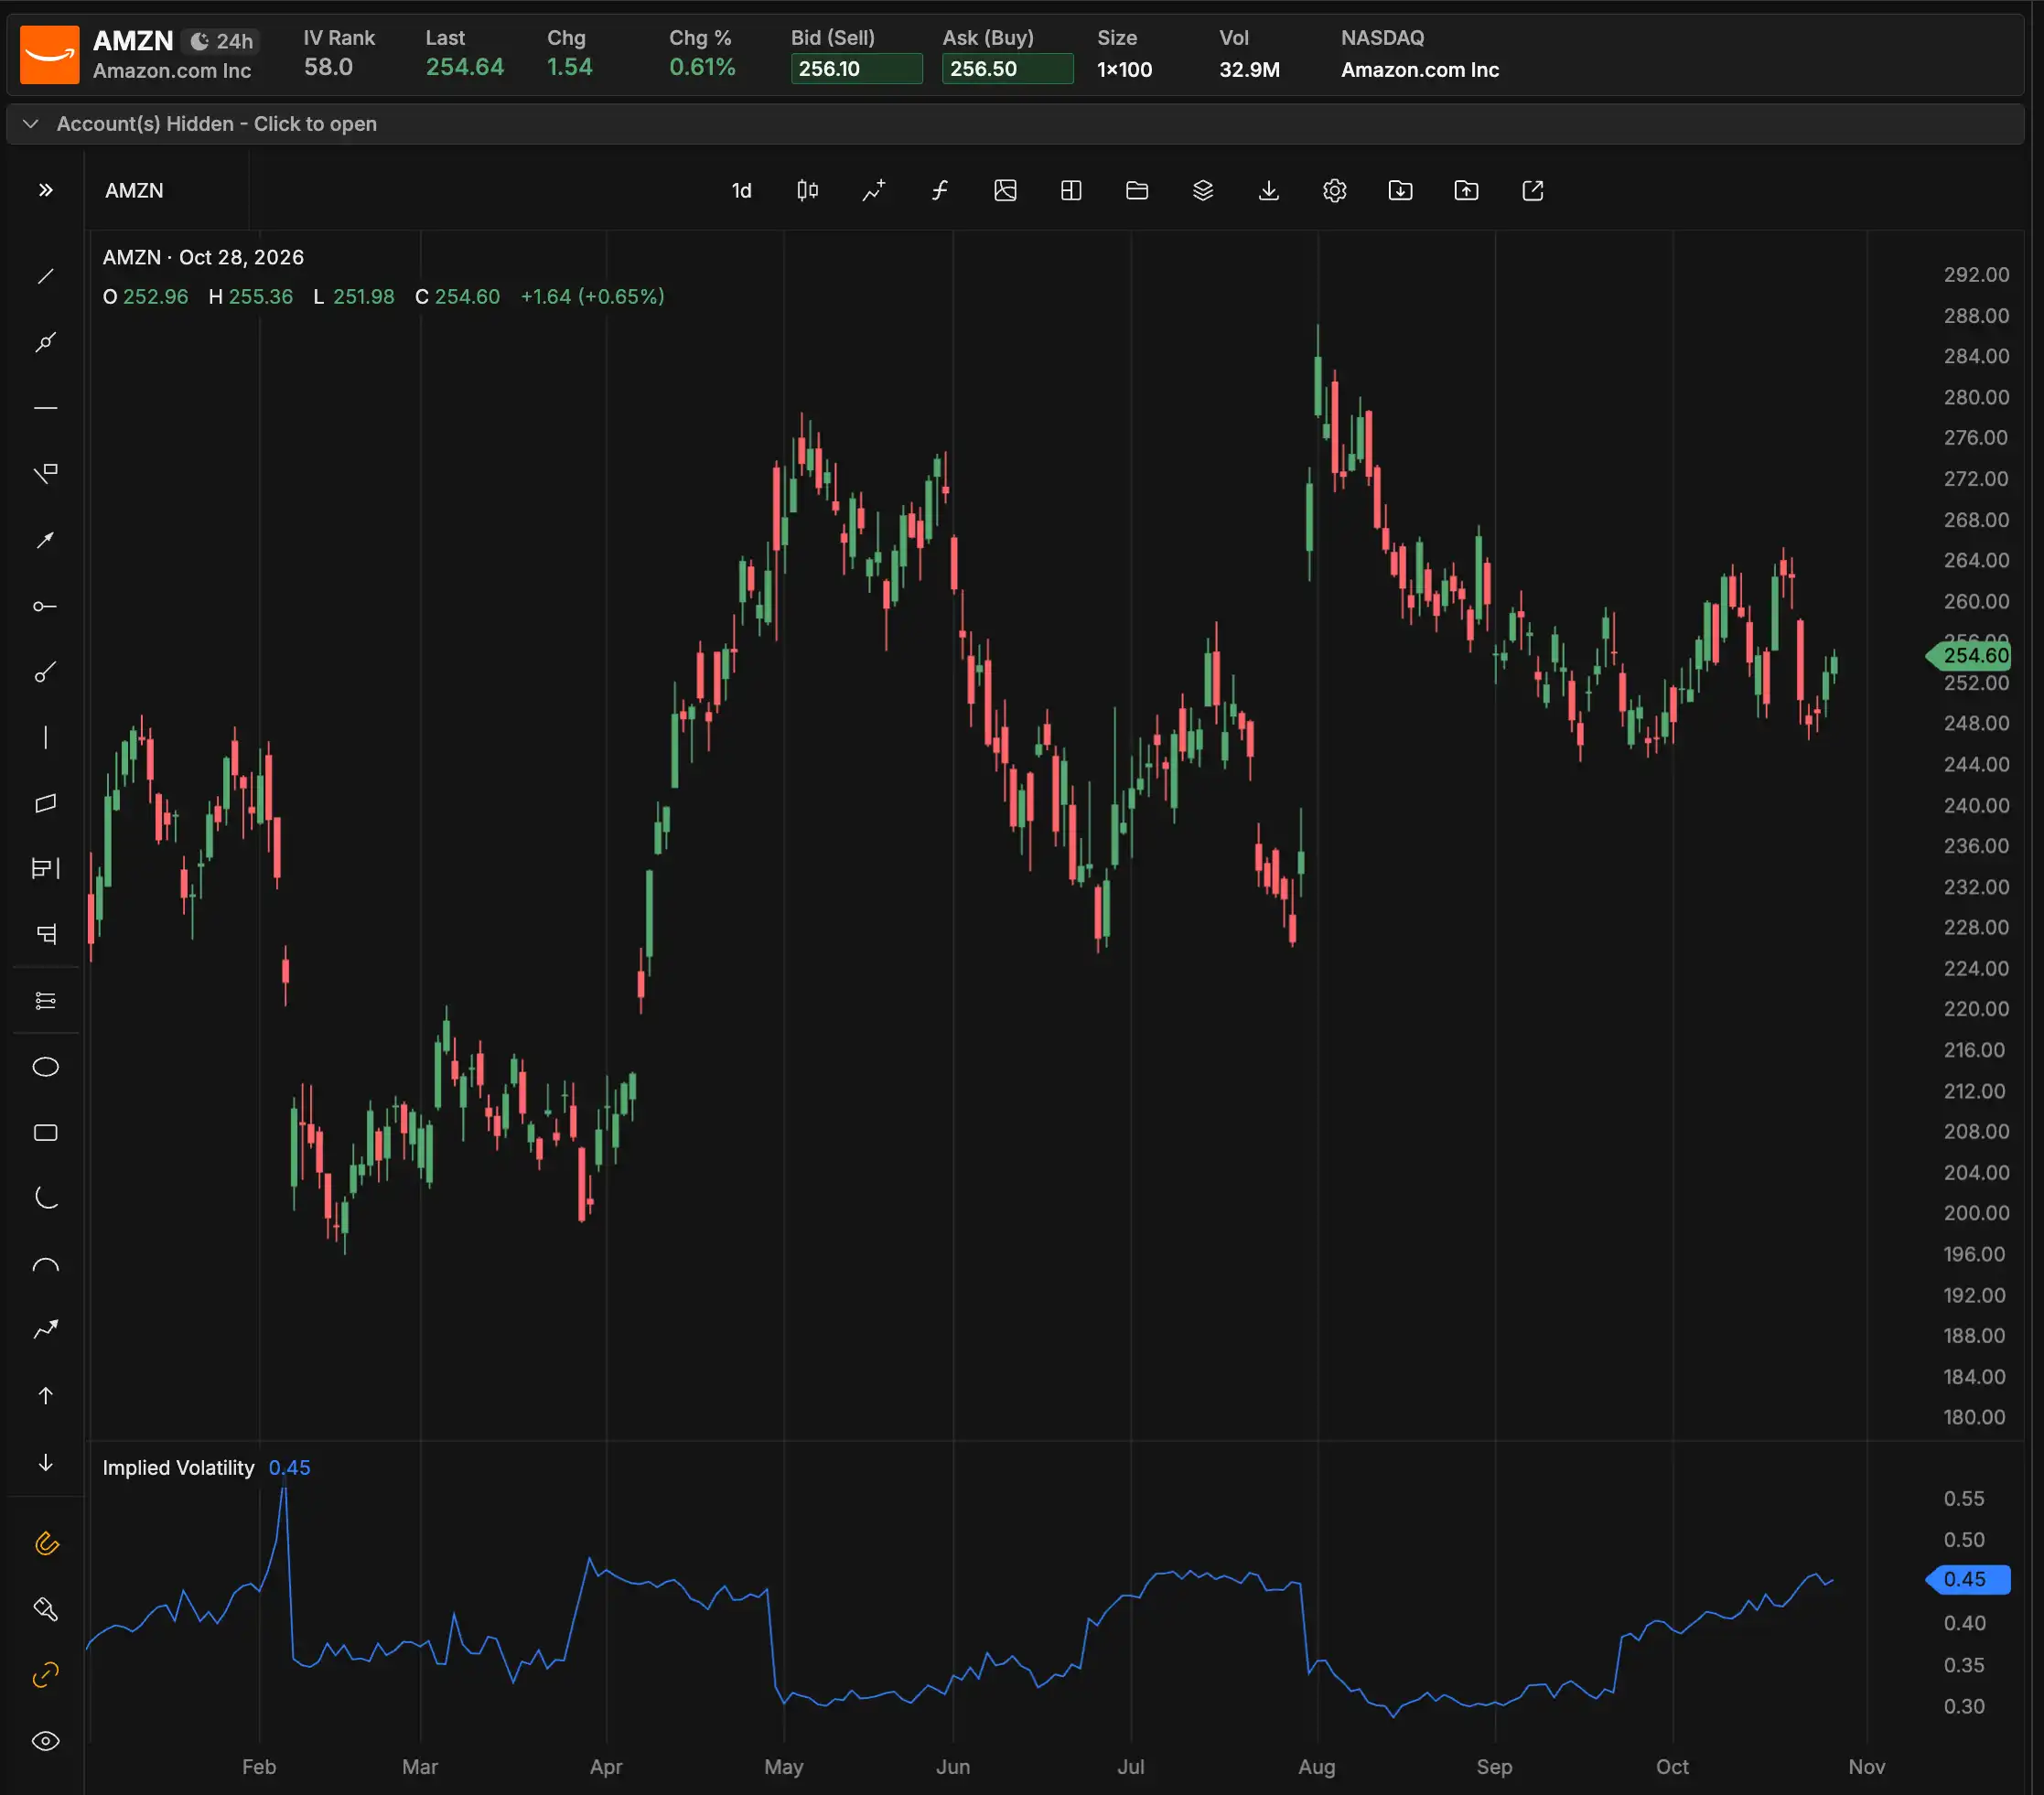Open the functions formula icon
The height and width of the screenshot is (1795, 2044).
click(x=939, y=190)
